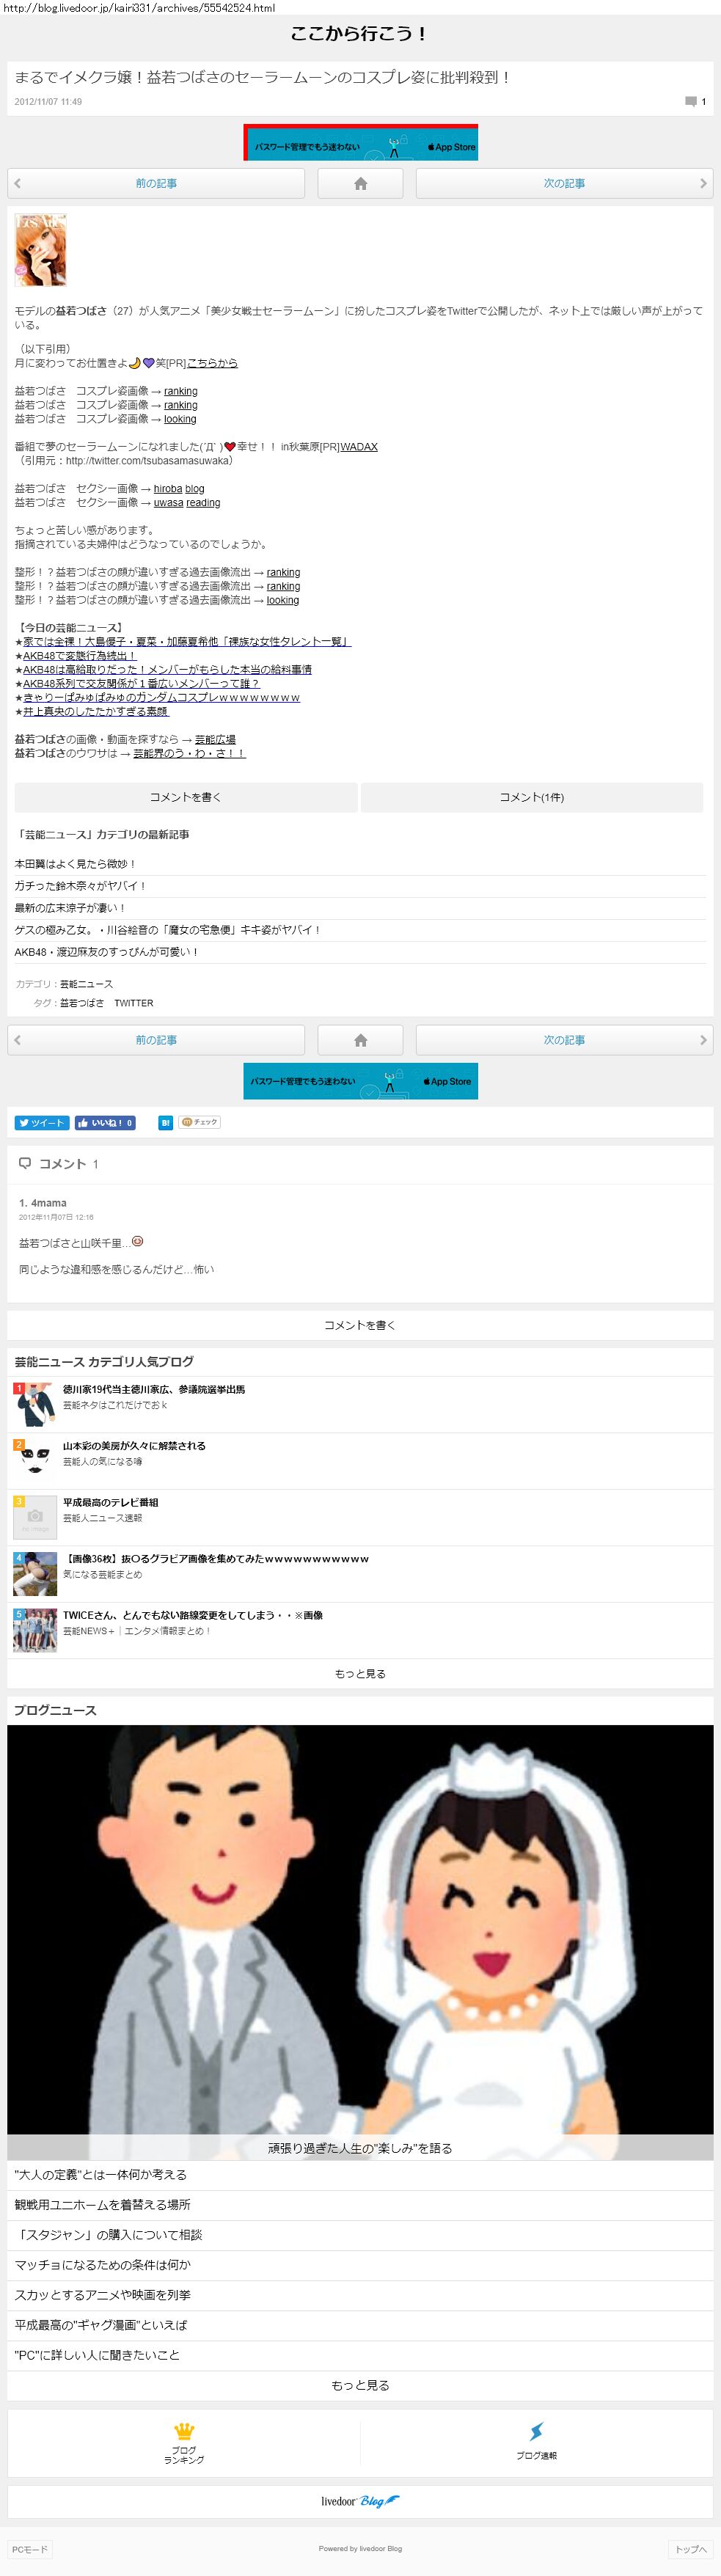Open the 益若つばさ tag link
The height and width of the screenshot is (2576, 721).
click(x=82, y=1003)
